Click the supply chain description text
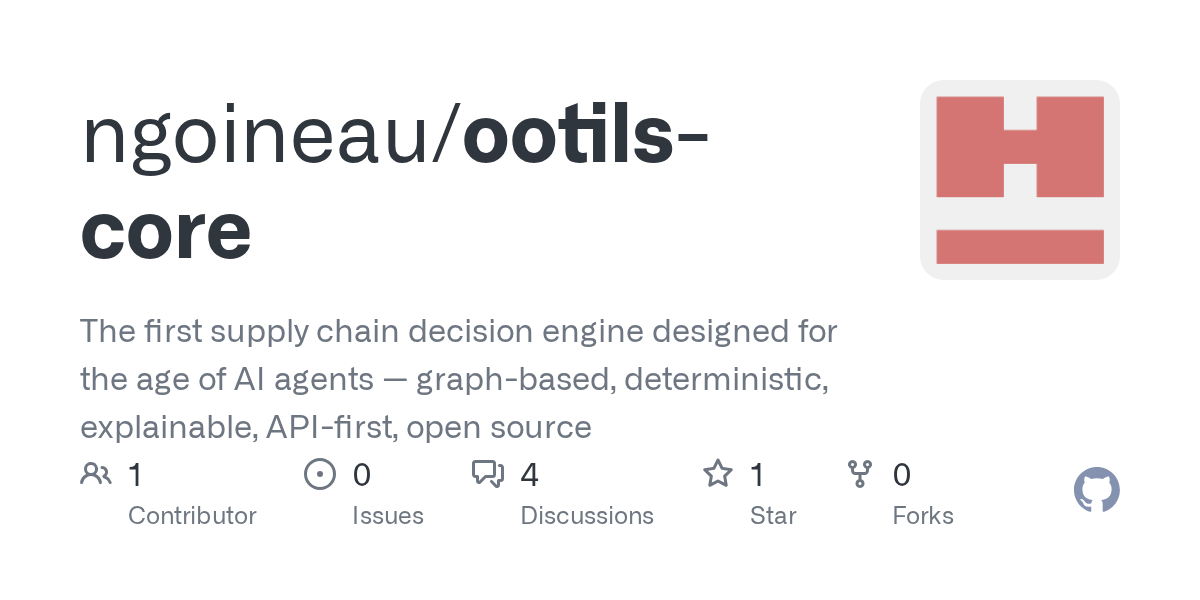This screenshot has height=600, width=1200. pos(458,379)
